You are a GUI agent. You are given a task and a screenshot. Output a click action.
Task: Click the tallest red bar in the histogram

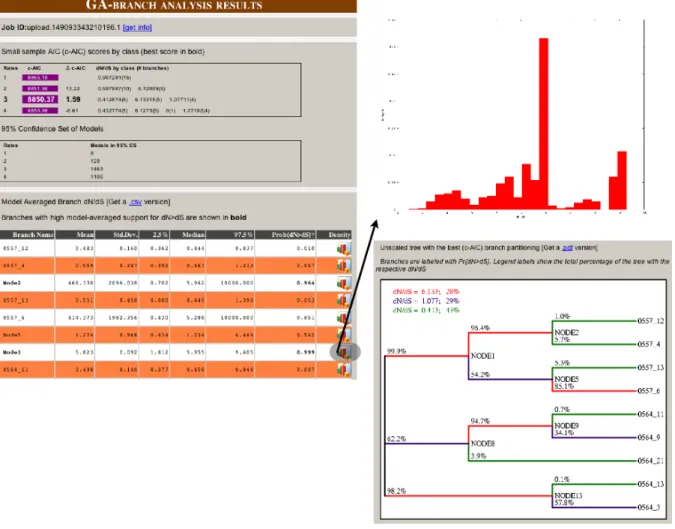(544, 124)
